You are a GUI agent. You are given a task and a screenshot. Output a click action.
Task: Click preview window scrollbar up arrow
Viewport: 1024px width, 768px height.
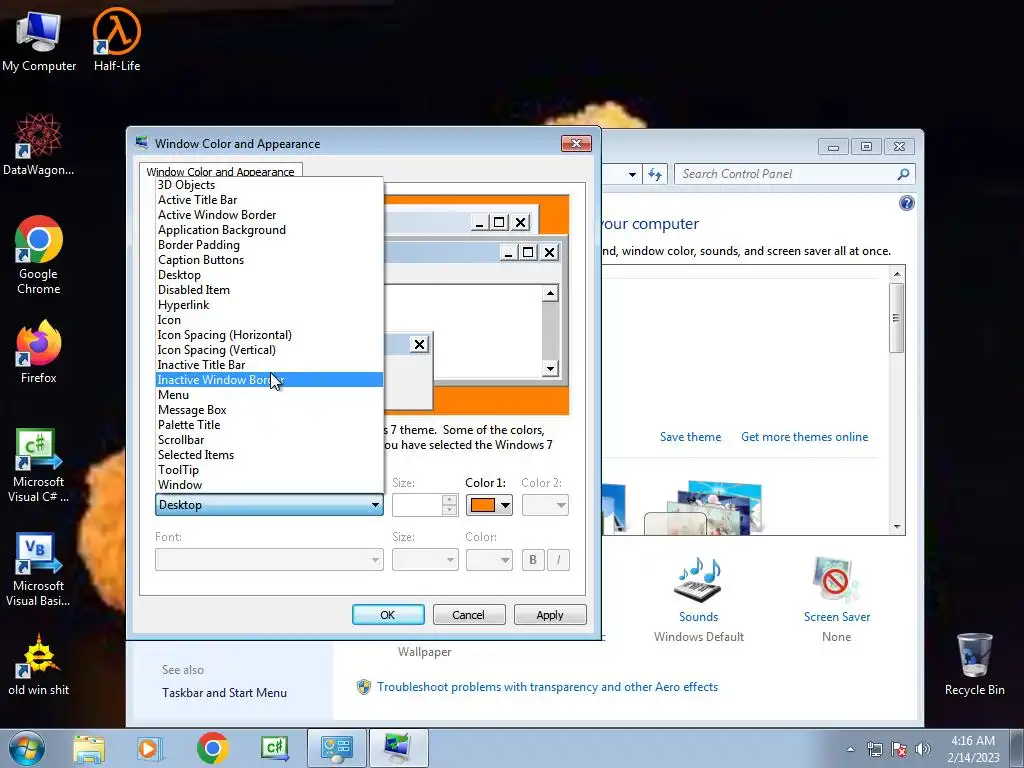click(x=550, y=293)
